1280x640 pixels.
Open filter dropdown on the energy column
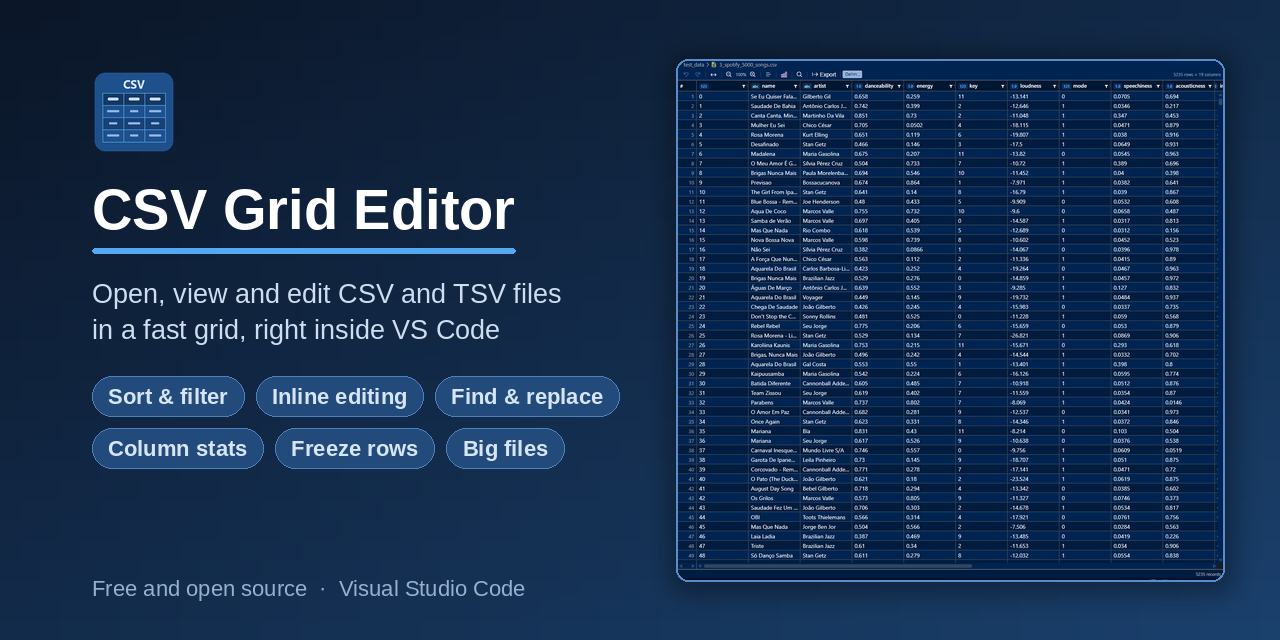tap(951, 86)
